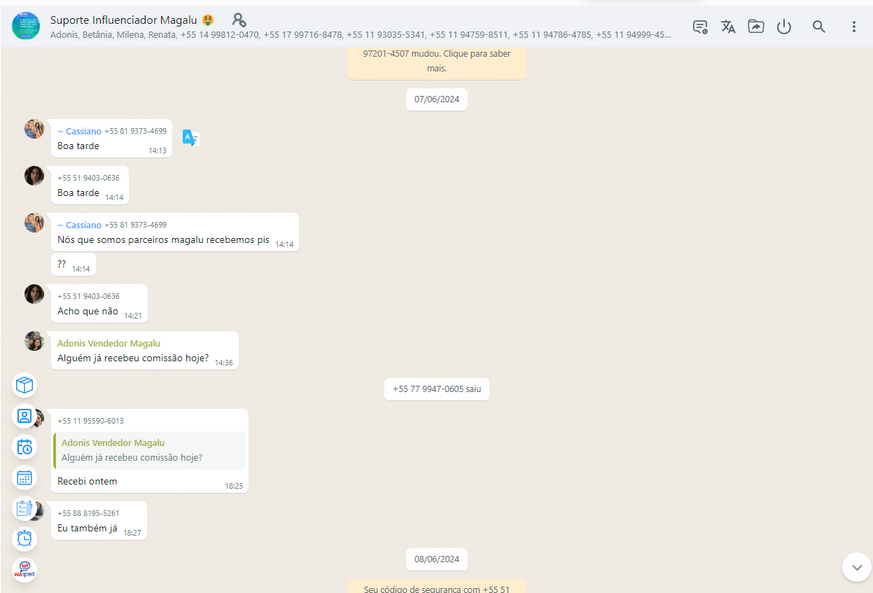Click the "97201-4507 mudou" security code notice
This screenshot has height=593, width=873.
(436, 61)
